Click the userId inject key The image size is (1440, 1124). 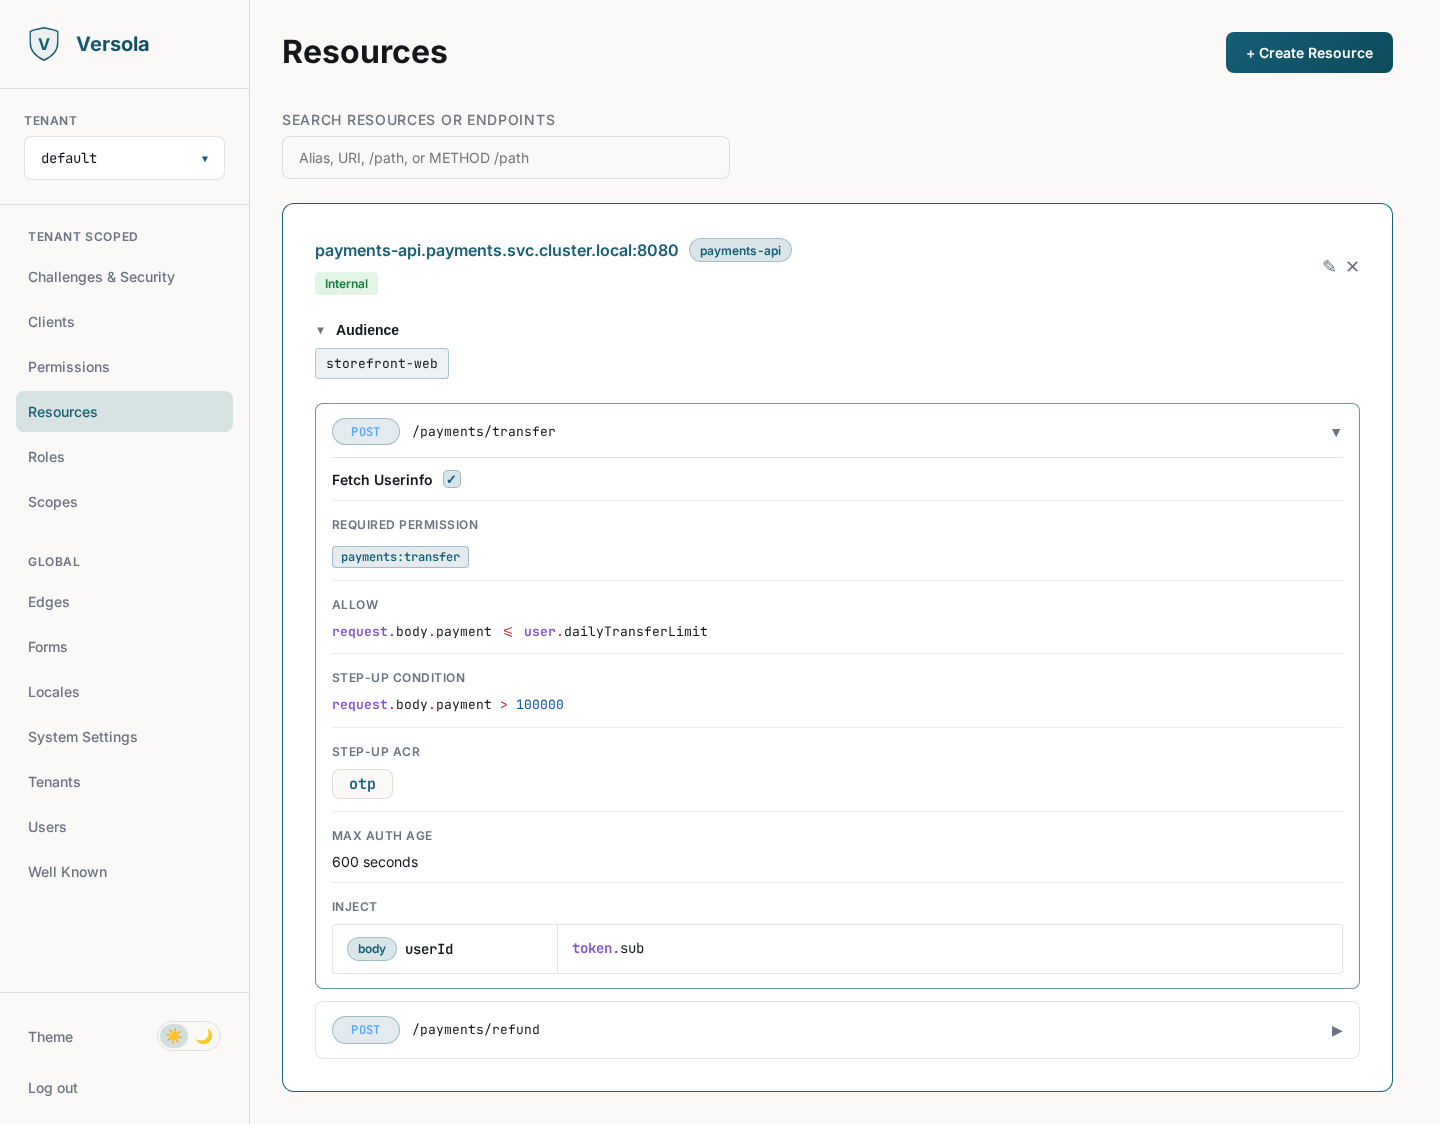pyautogui.click(x=429, y=949)
